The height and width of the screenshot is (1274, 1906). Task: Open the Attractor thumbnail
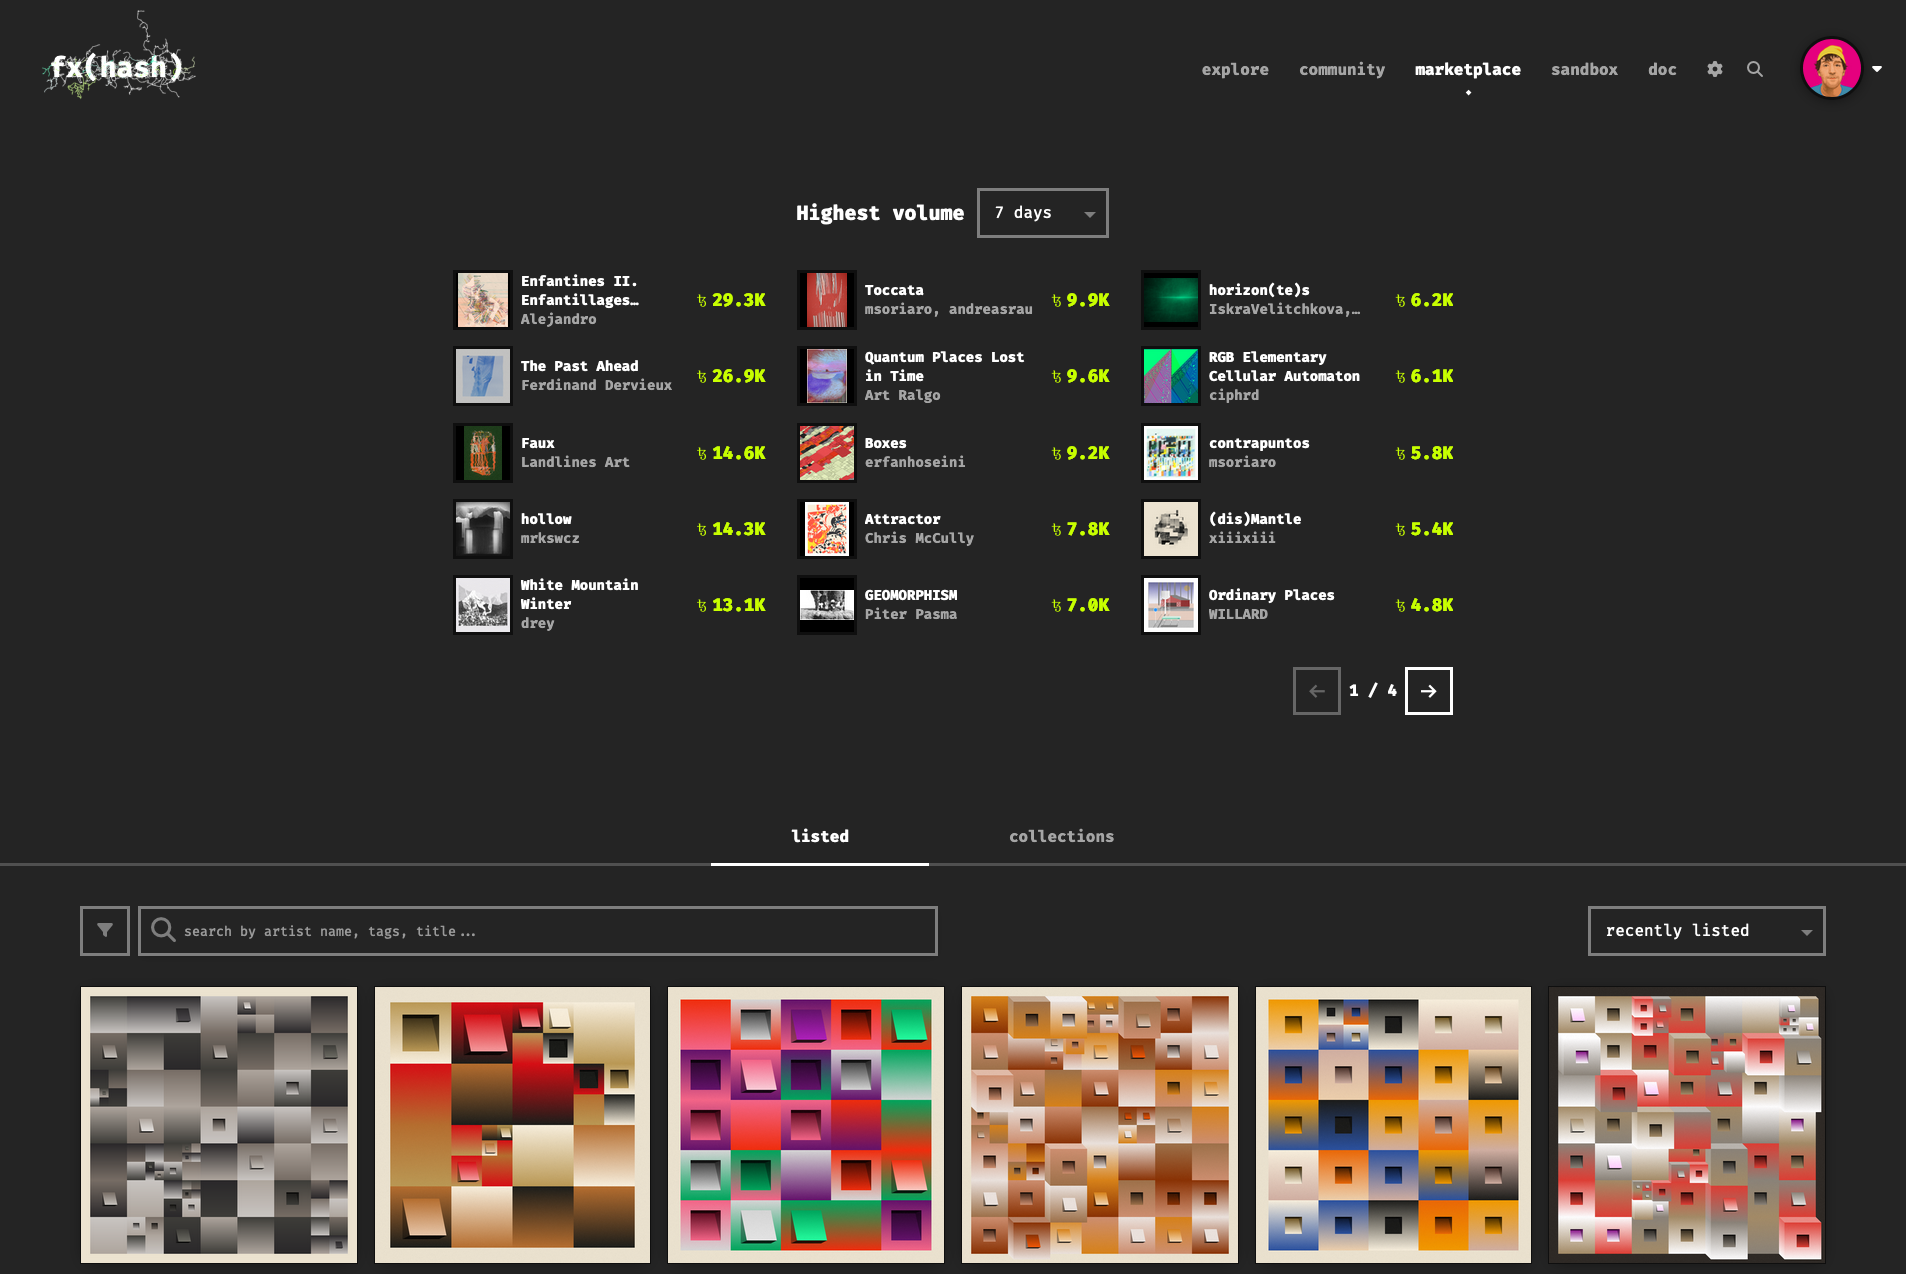[x=827, y=529]
